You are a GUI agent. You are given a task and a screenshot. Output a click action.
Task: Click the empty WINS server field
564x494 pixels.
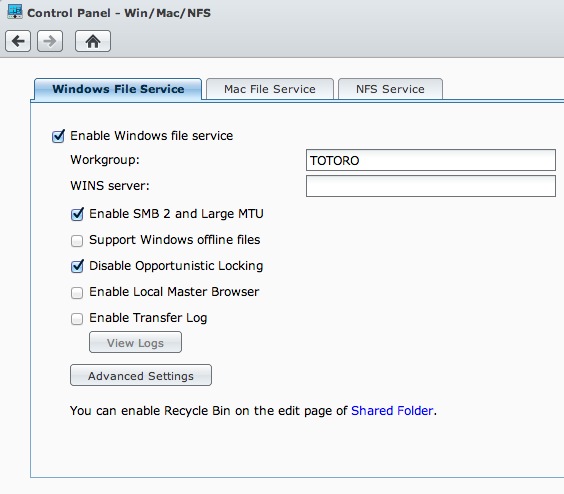[431, 186]
